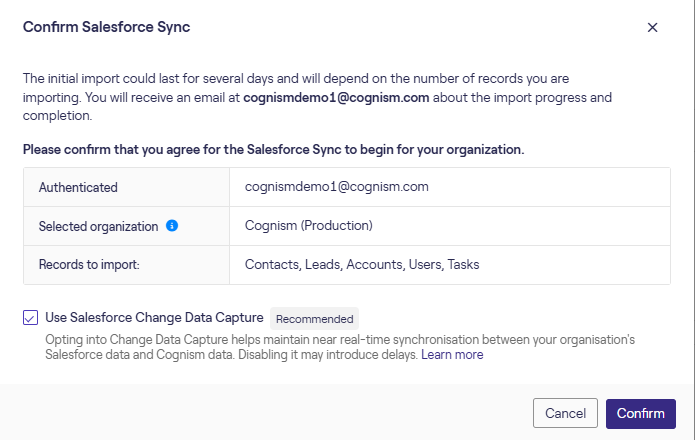Click the bold Please confirm agreement sentence
This screenshot has width=695, height=440.
tap(274, 149)
